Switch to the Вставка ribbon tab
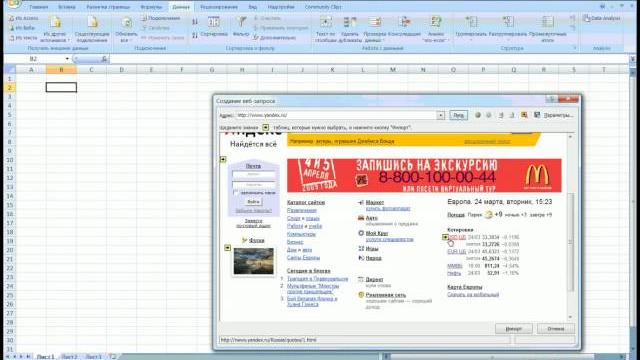The height and width of the screenshot is (360, 640). tap(67, 7)
